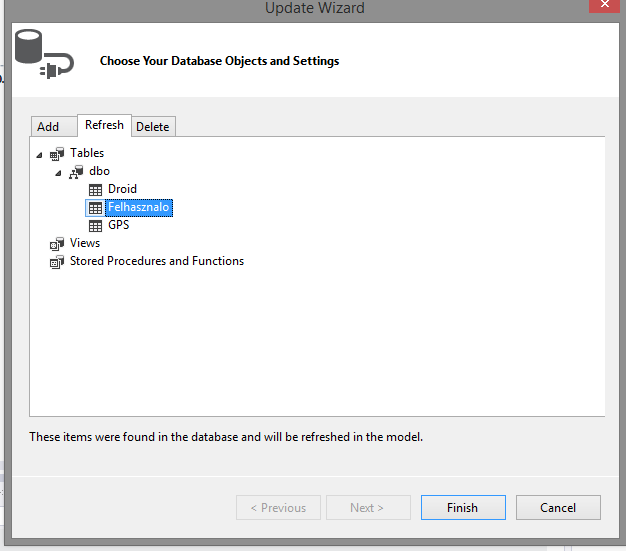626x551 pixels.
Task: Click the Views node icon
Action: (x=57, y=244)
